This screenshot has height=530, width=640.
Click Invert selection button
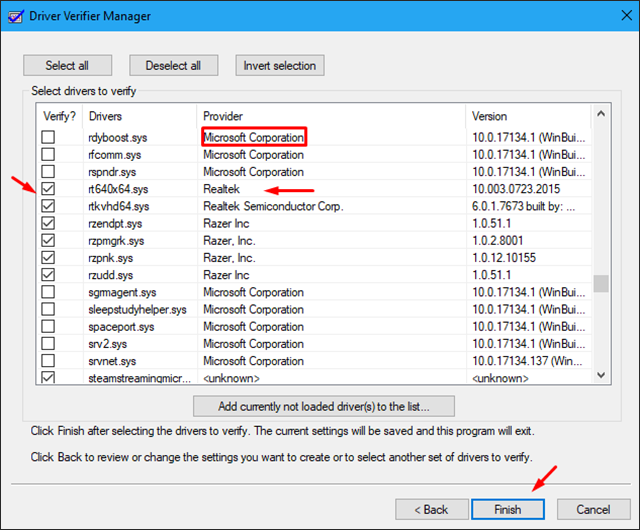[x=280, y=65]
